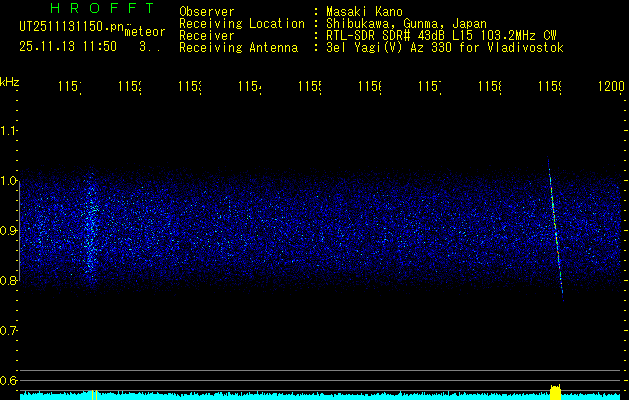Click the RTL-SDR receiver description line

coord(436,36)
